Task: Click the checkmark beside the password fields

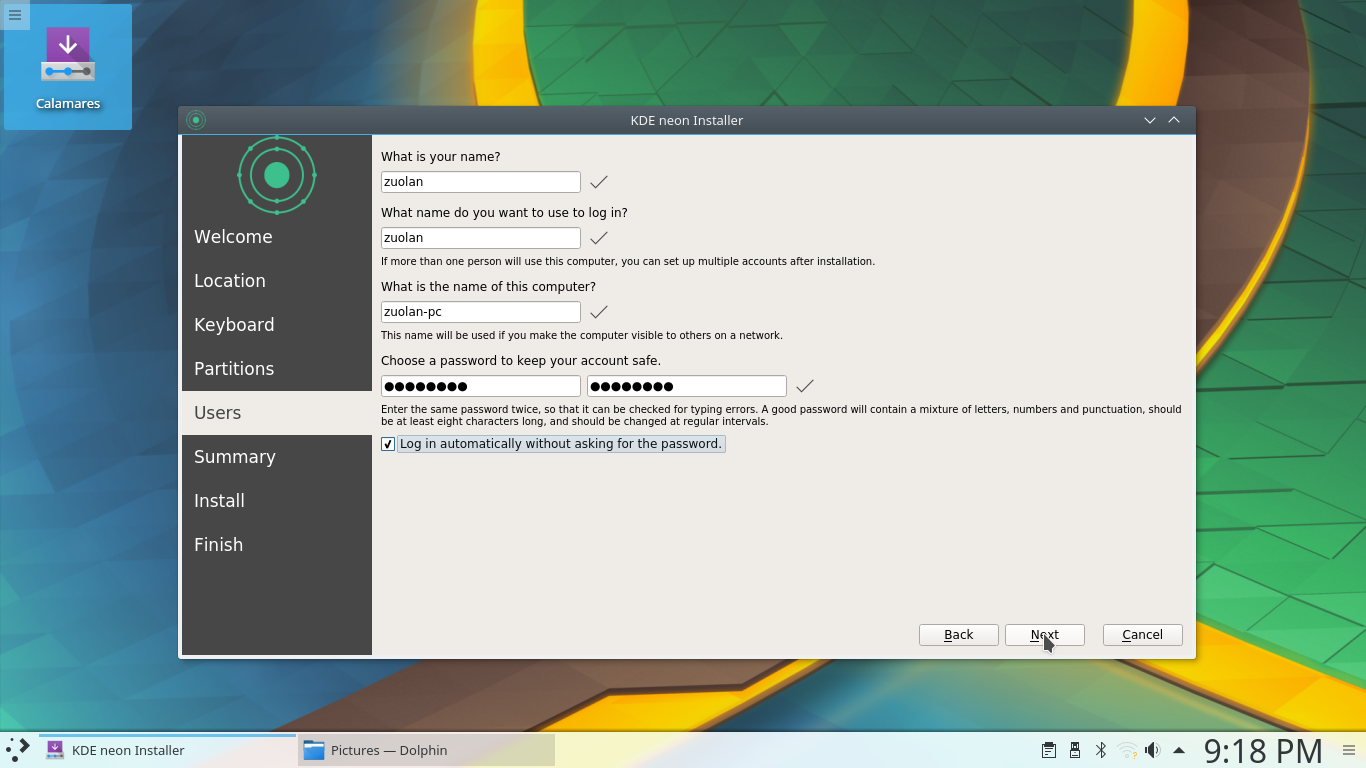Action: (805, 386)
